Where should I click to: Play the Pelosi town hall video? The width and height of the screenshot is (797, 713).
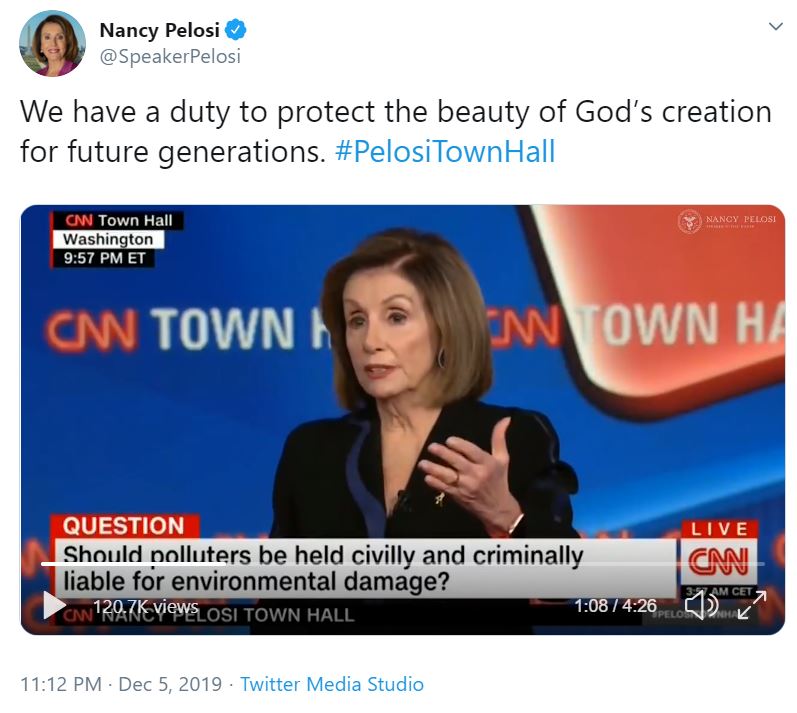54,605
